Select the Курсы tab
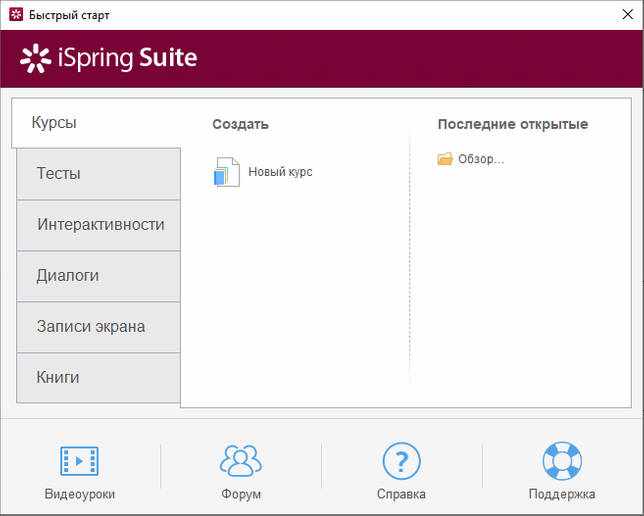 point(96,123)
